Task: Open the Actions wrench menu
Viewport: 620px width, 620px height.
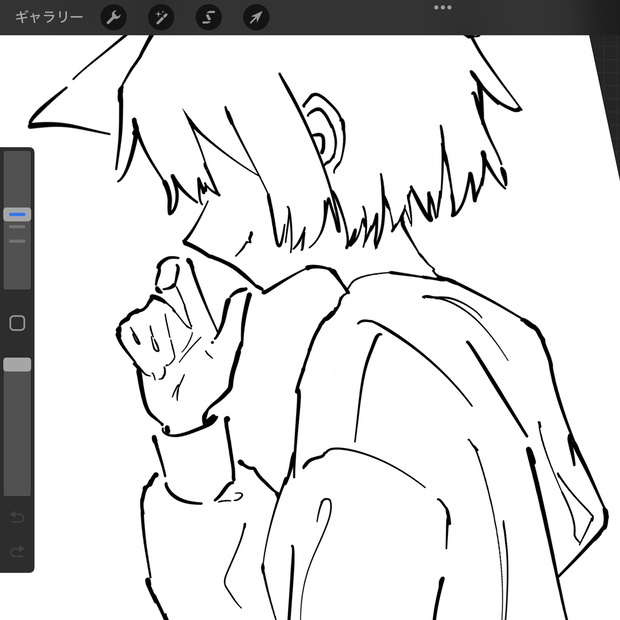Action: pos(113,17)
